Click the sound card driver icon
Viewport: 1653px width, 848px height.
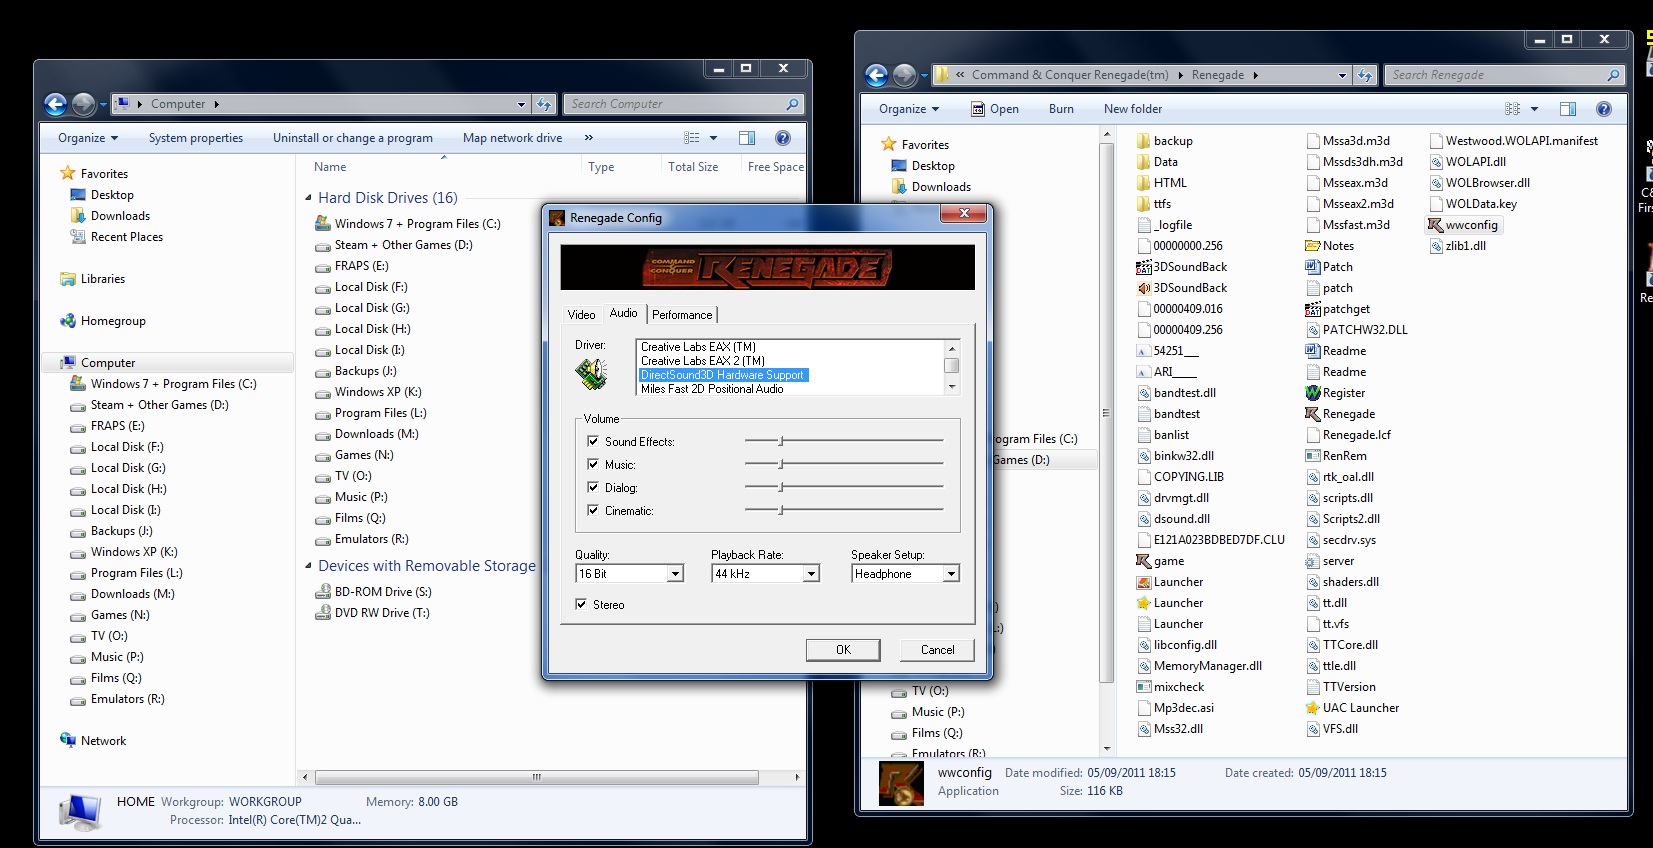pos(591,374)
